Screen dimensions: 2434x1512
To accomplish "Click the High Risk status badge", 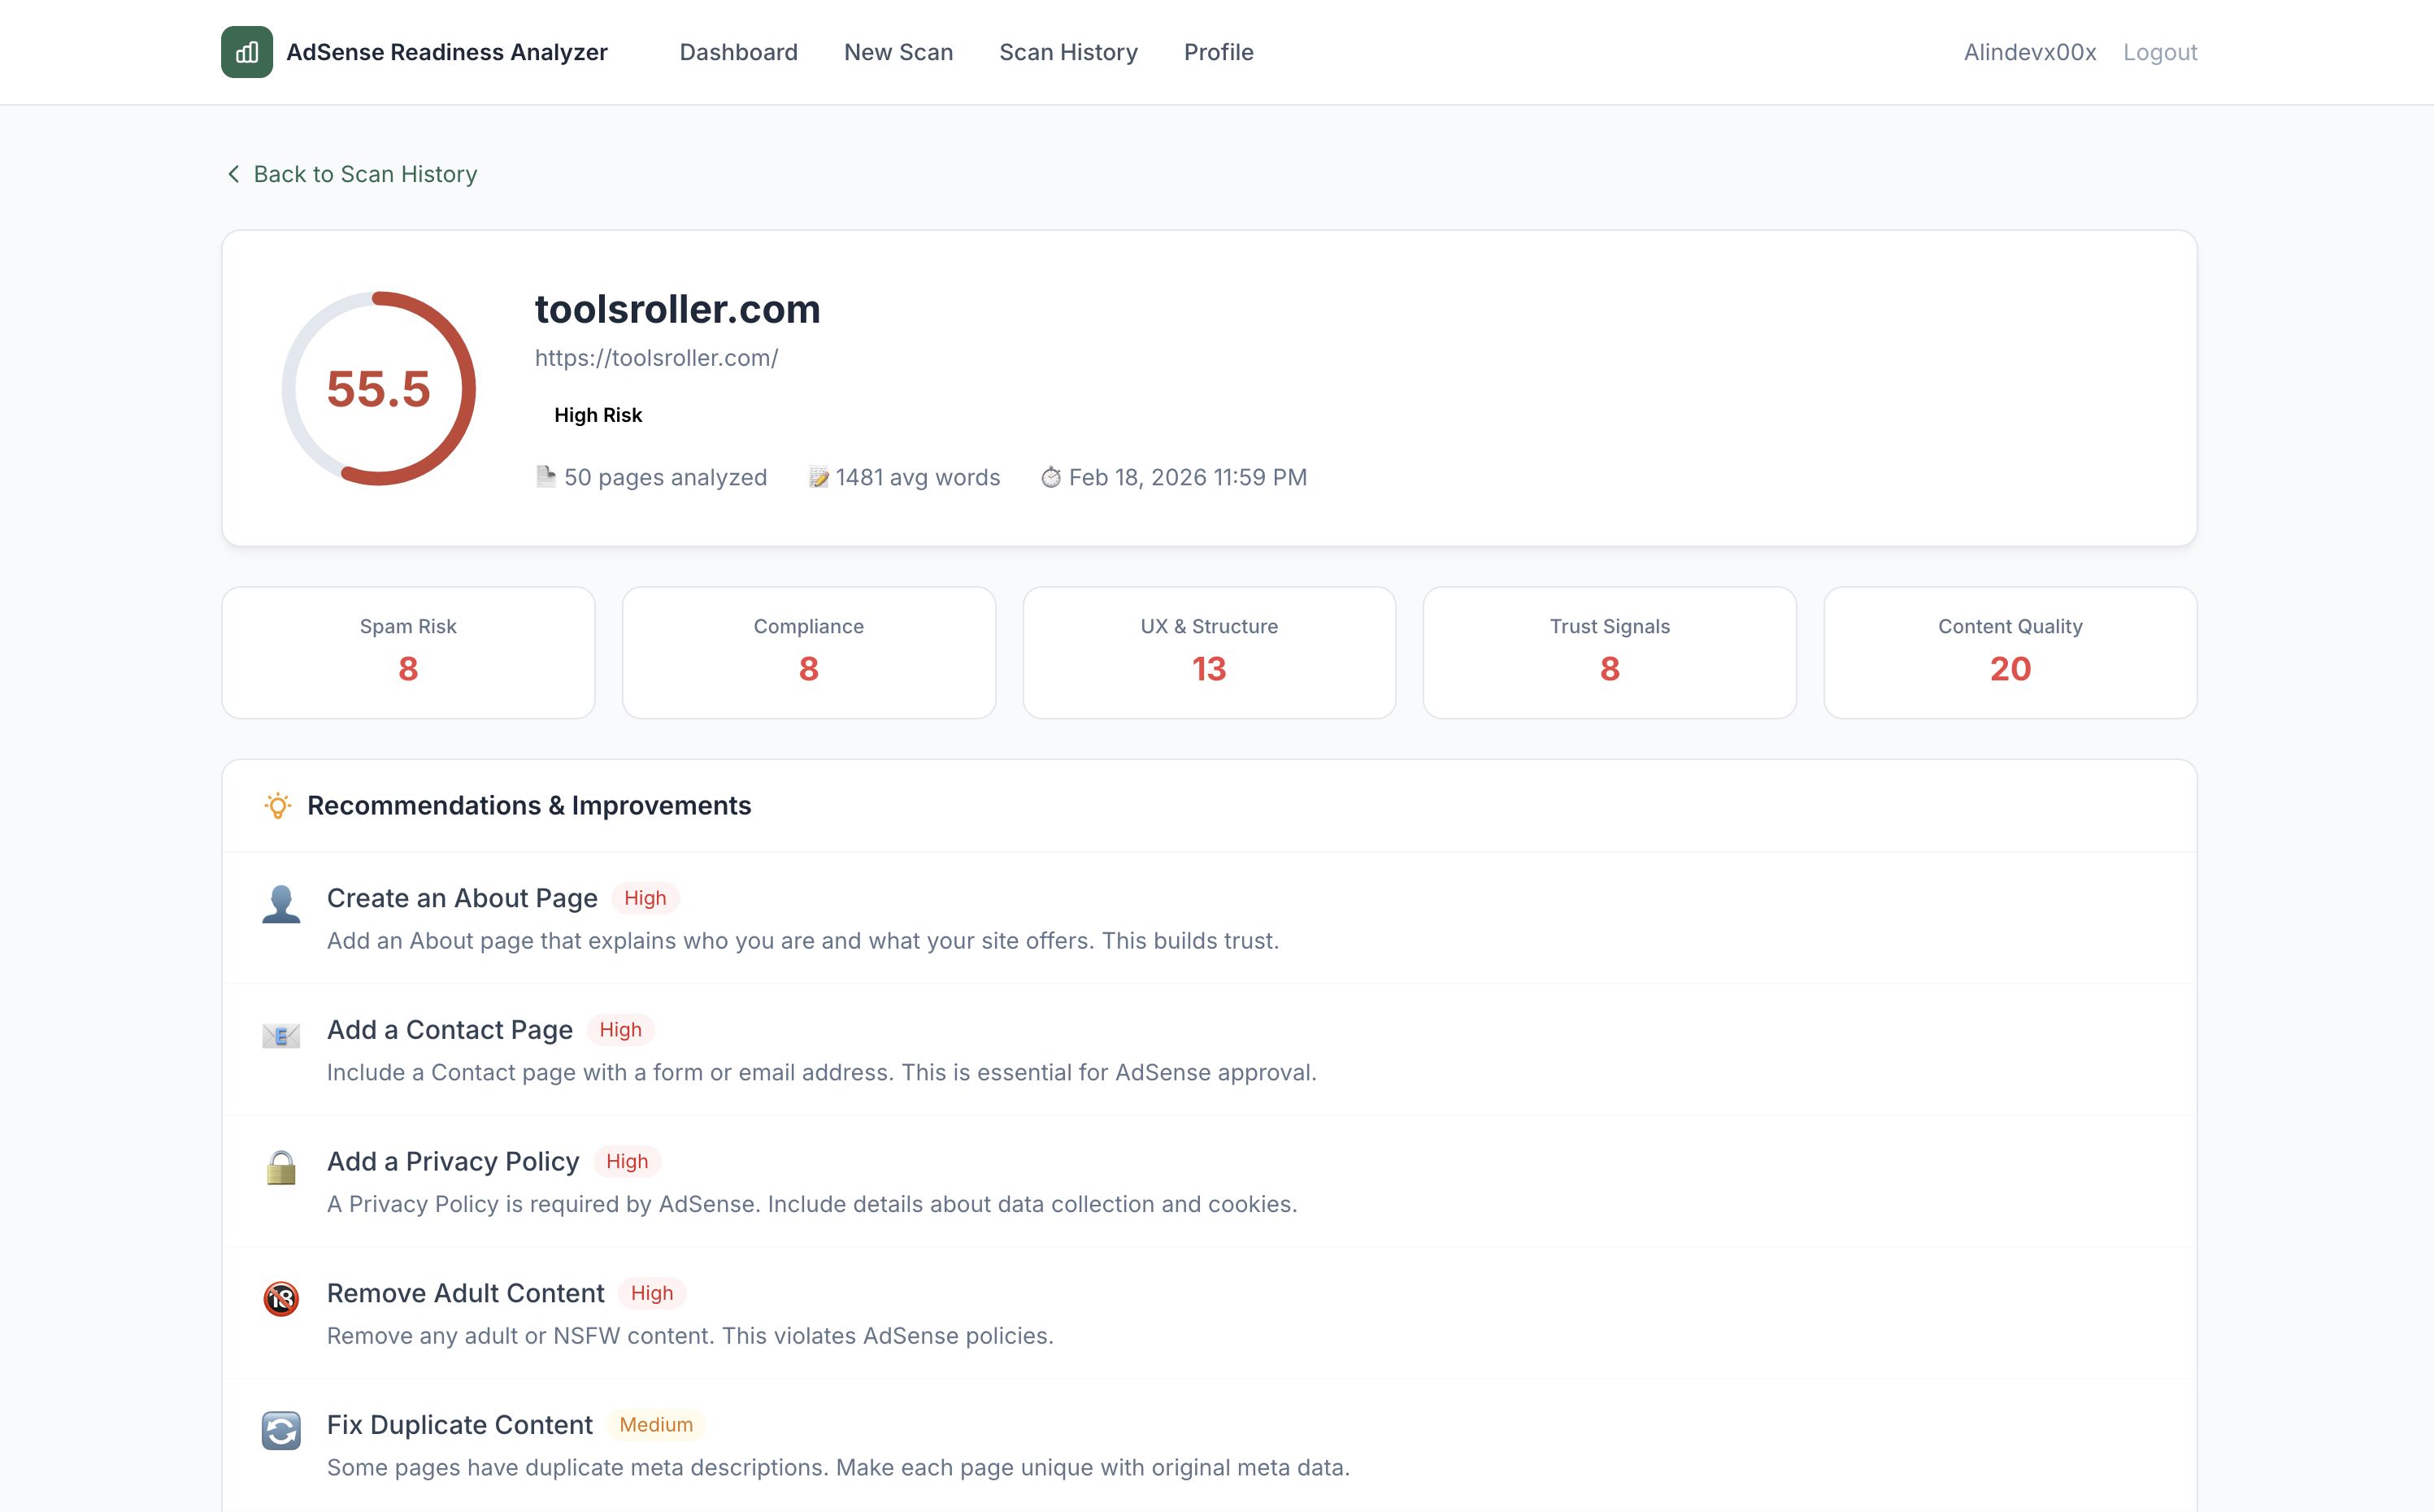I will [598, 415].
